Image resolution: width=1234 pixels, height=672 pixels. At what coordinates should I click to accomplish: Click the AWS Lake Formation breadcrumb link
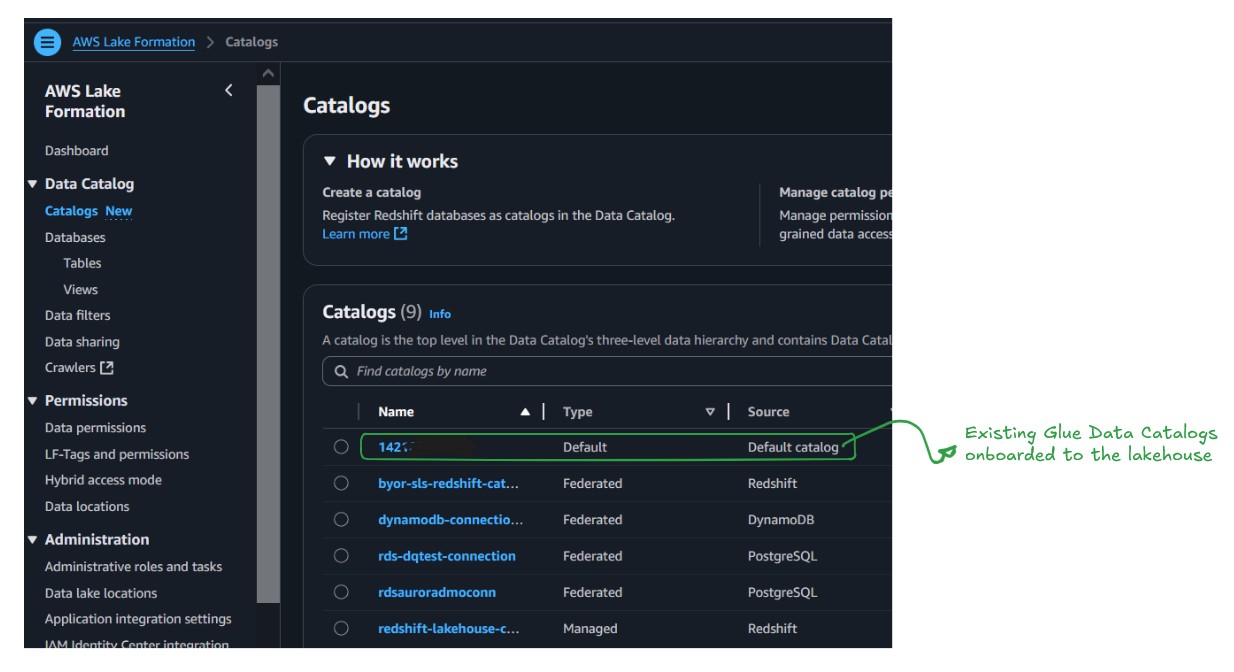(134, 42)
